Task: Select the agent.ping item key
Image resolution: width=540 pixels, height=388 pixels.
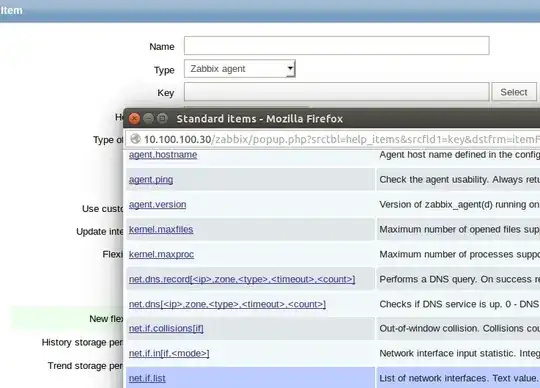Action: (x=151, y=180)
